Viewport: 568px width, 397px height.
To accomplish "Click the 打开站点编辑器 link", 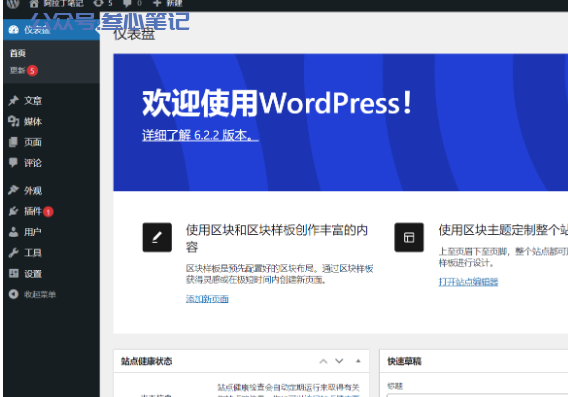I will pyautogui.click(x=468, y=282).
